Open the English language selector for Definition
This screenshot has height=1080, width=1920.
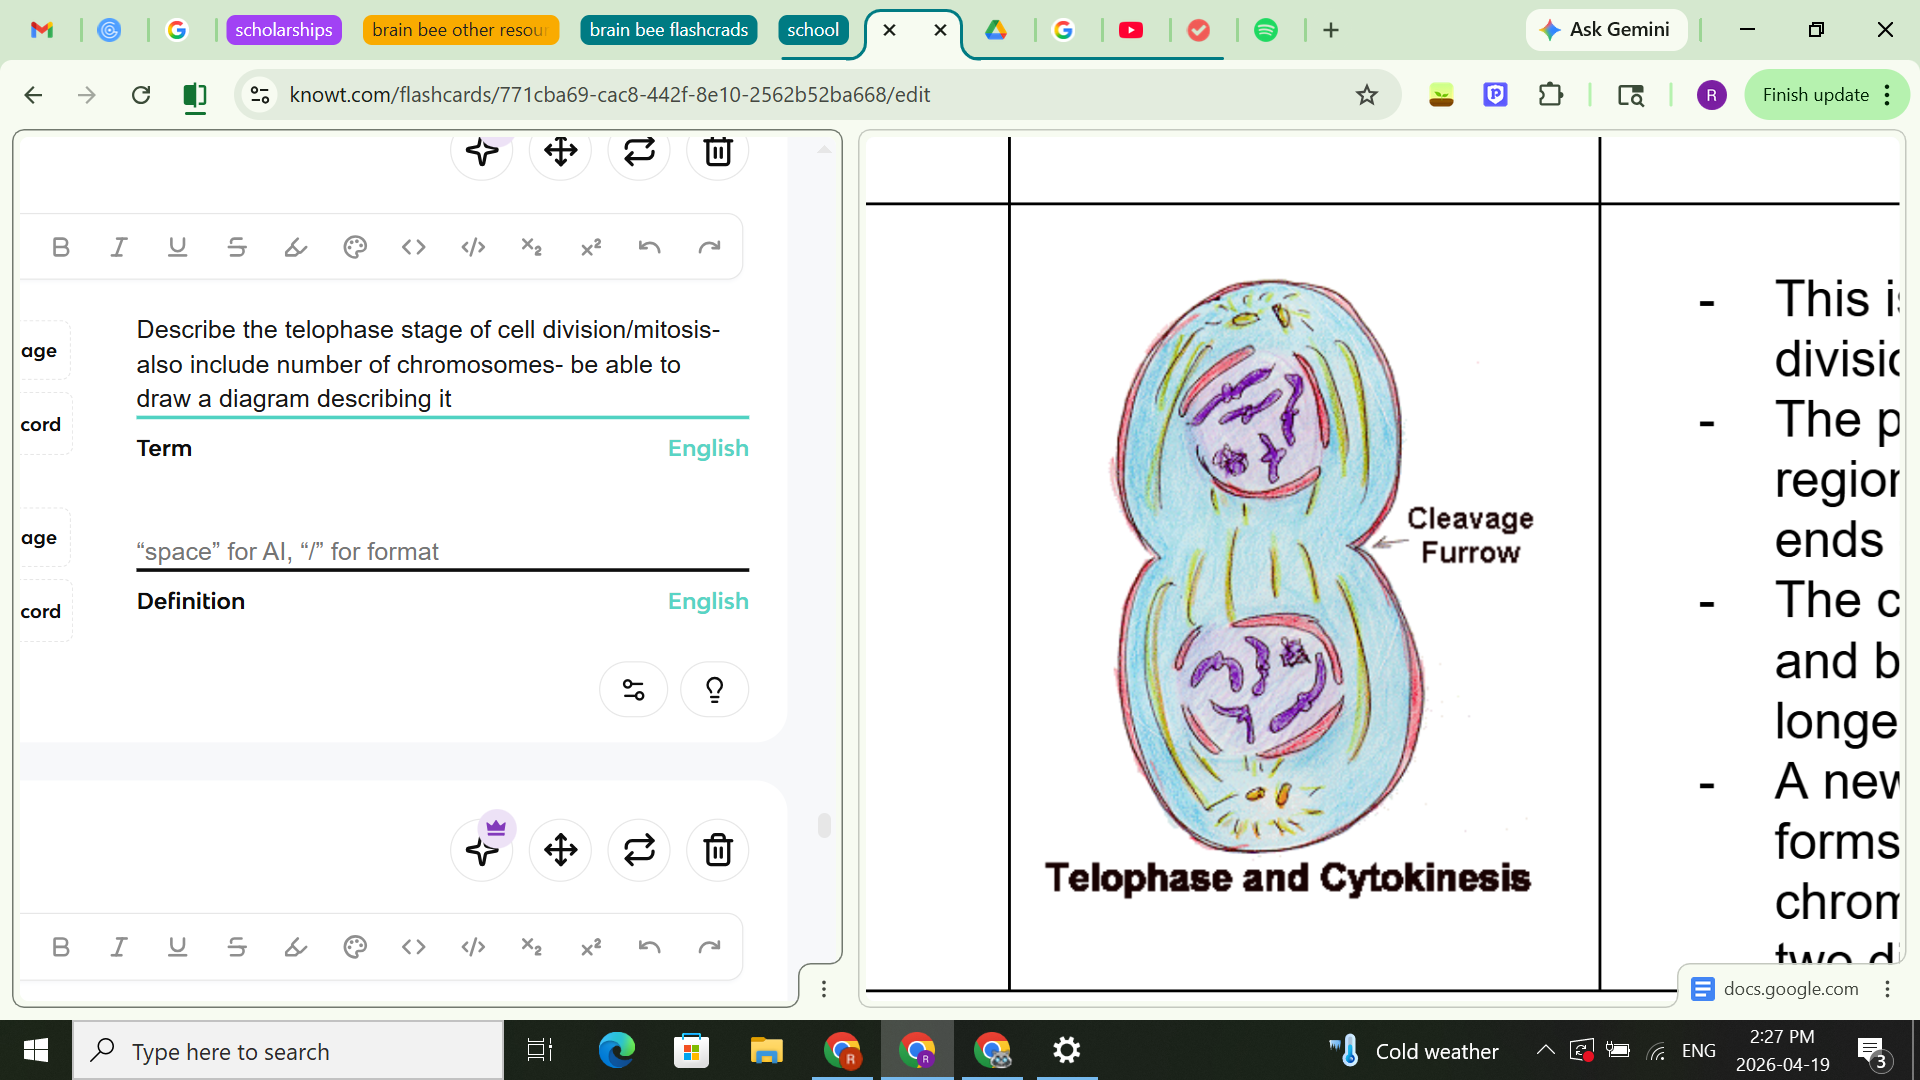(707, 601)
